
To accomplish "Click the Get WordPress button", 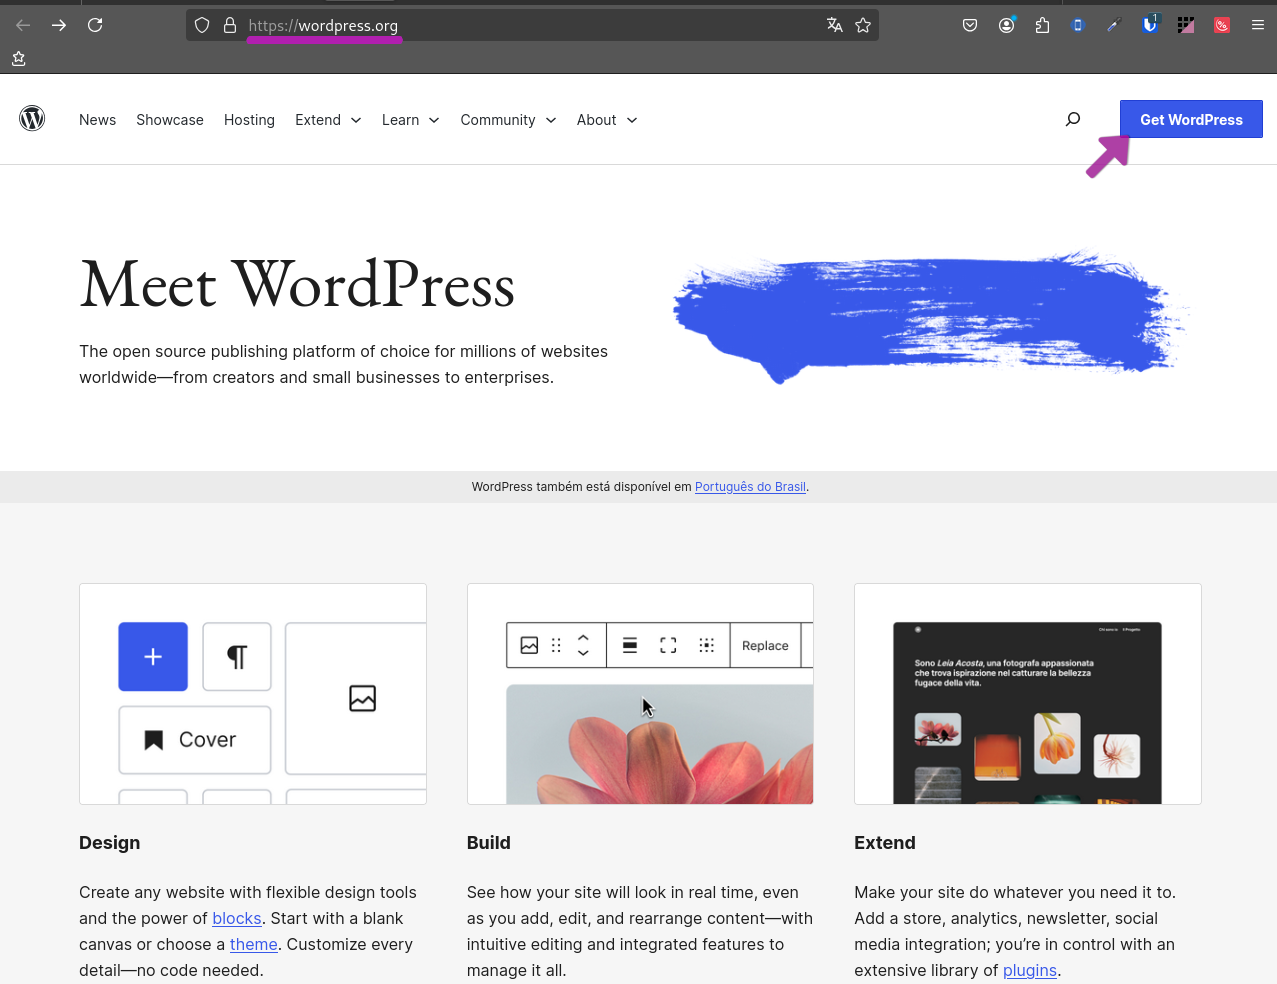I will pos(1191,119).
